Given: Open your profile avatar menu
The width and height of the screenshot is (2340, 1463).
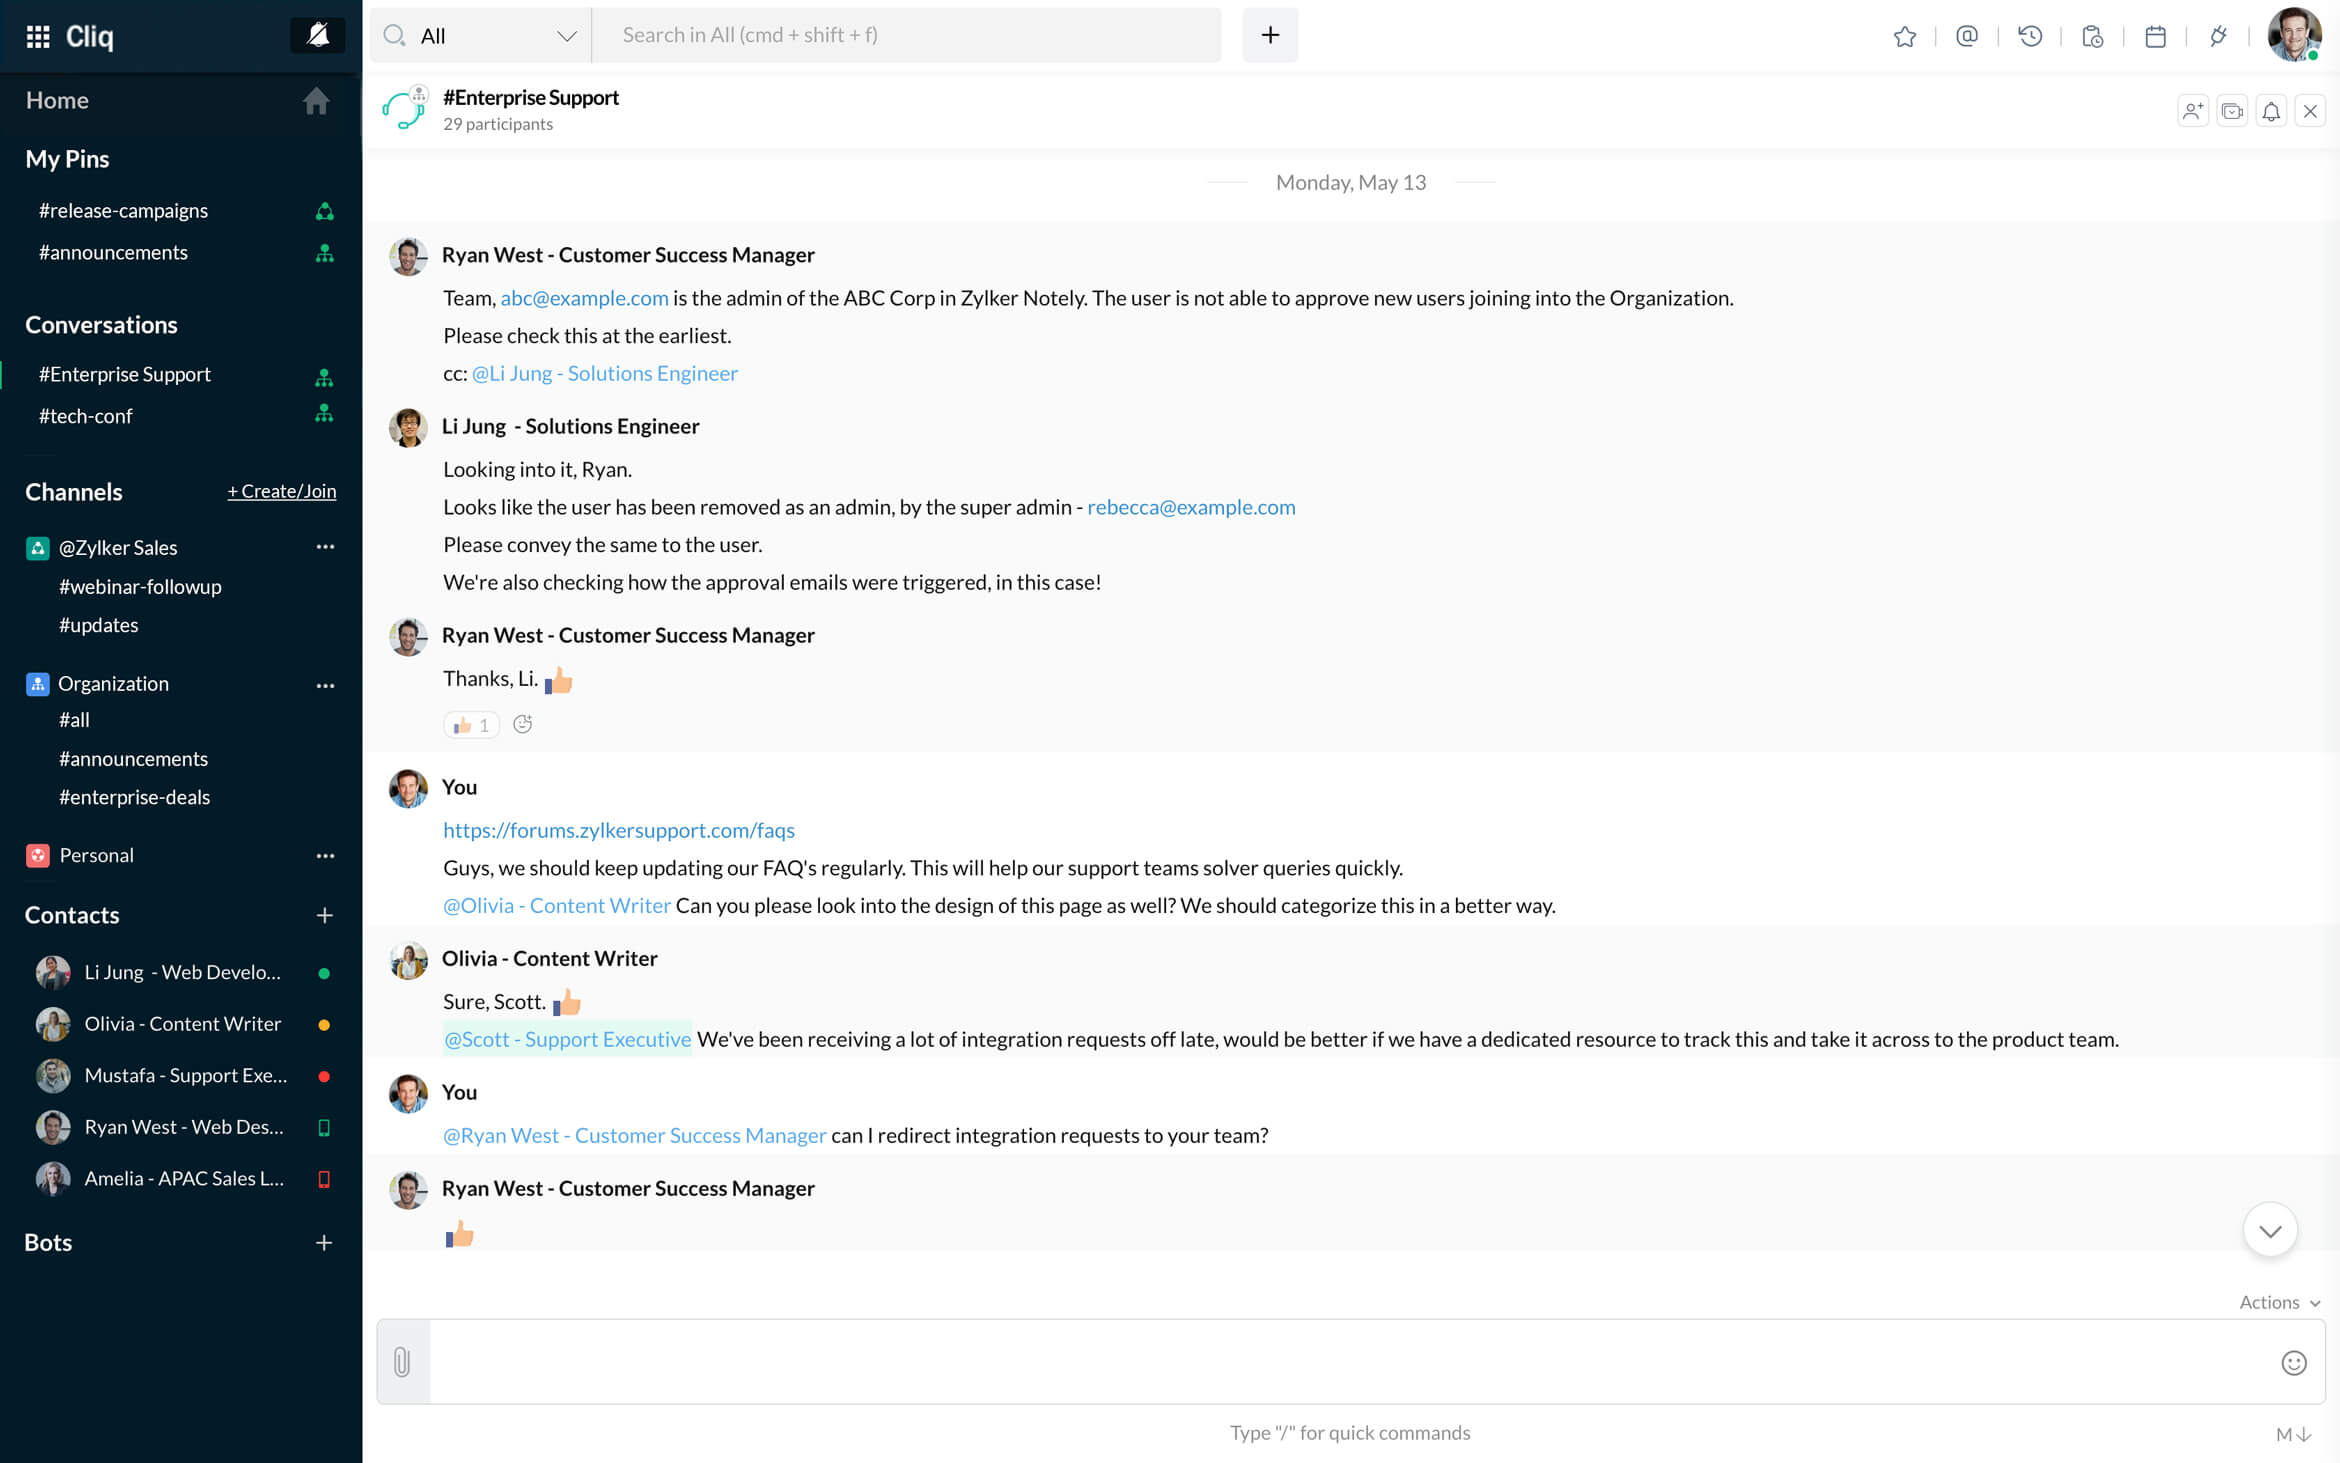Looking at the screenshot, I should (x=2294, y=35).
